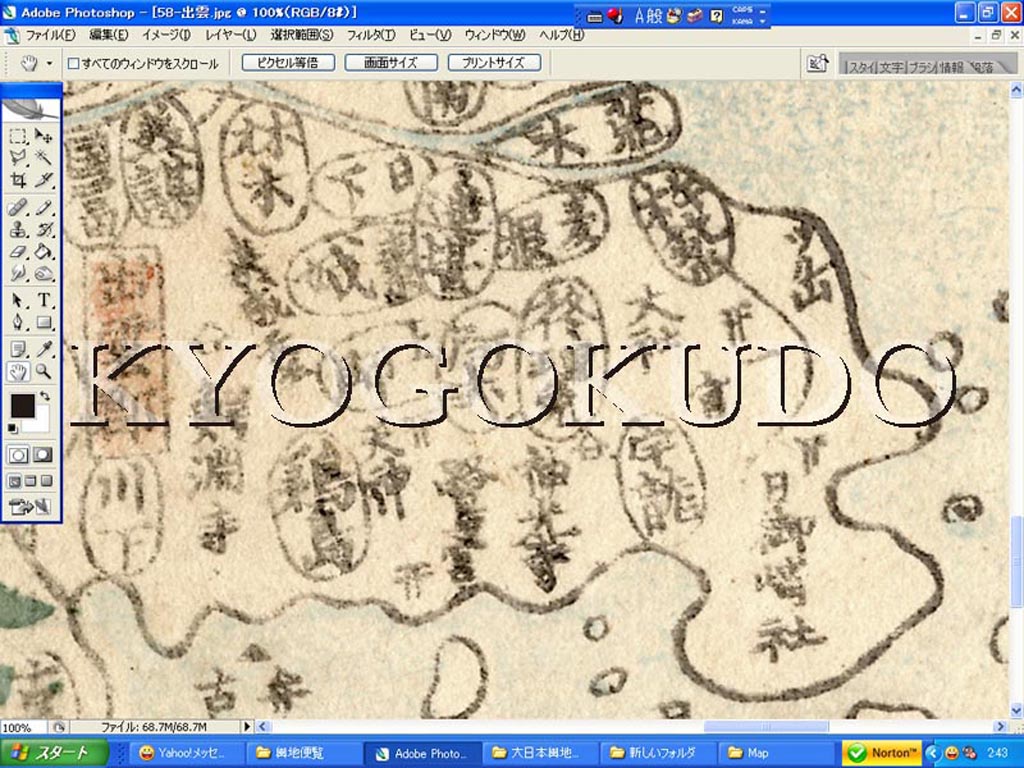Click the background color swatch
Screen dimensions: 1024x768
click(x=42, y=423)
